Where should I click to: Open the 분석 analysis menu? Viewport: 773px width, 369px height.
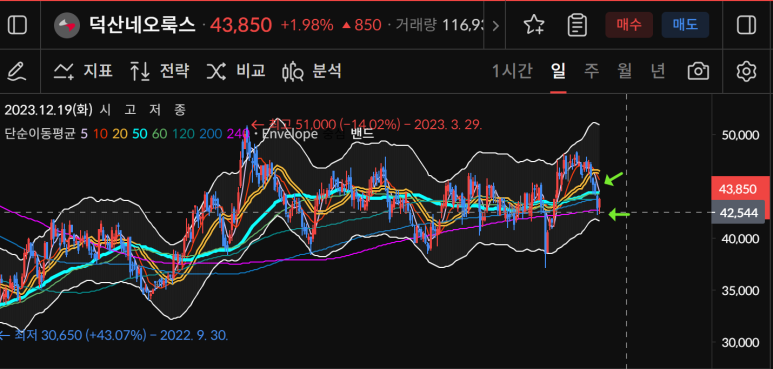tap(312, 71)
